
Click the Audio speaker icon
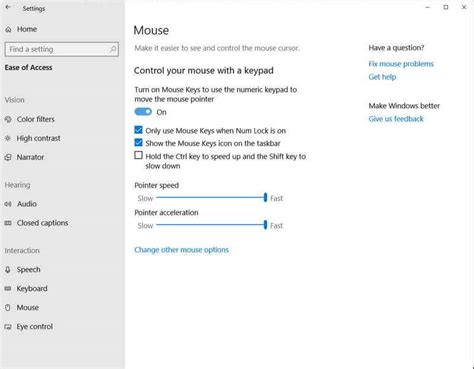tap(8, 204)
